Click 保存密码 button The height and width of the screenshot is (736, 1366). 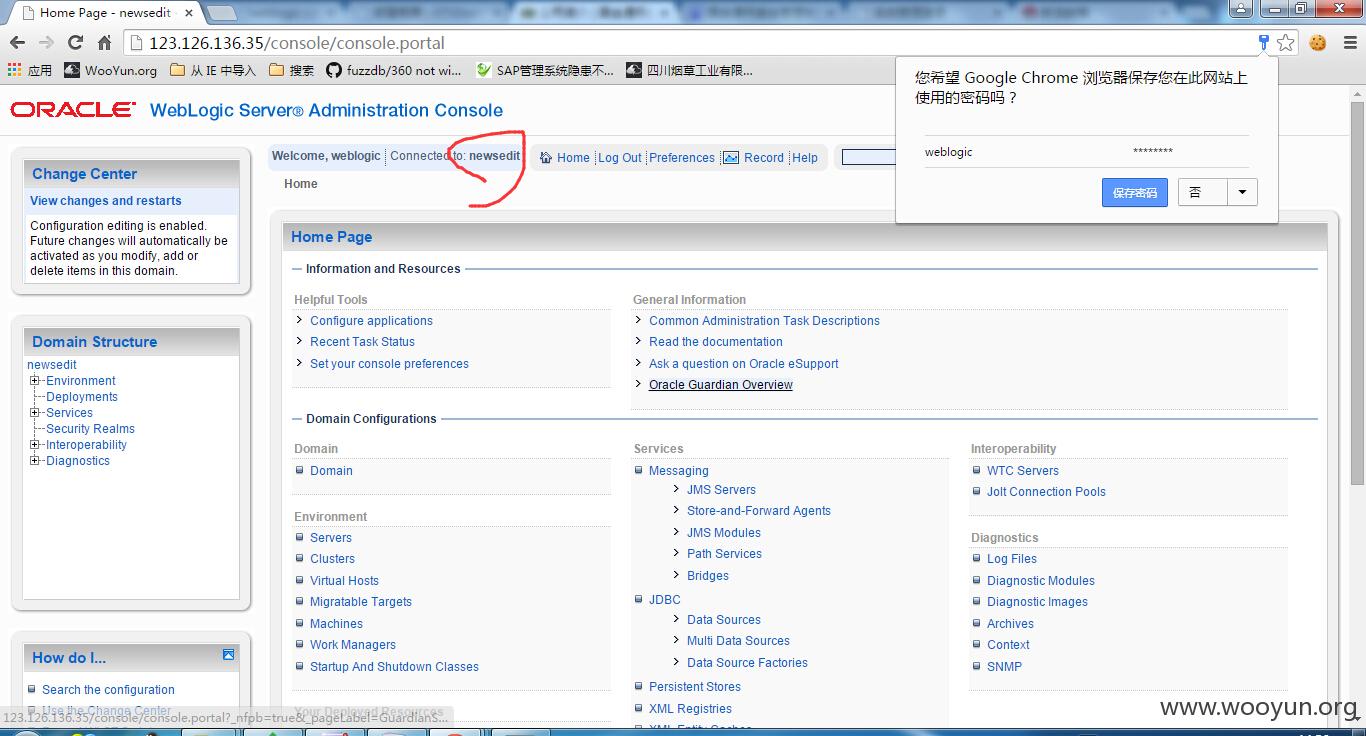(1134, 193)
